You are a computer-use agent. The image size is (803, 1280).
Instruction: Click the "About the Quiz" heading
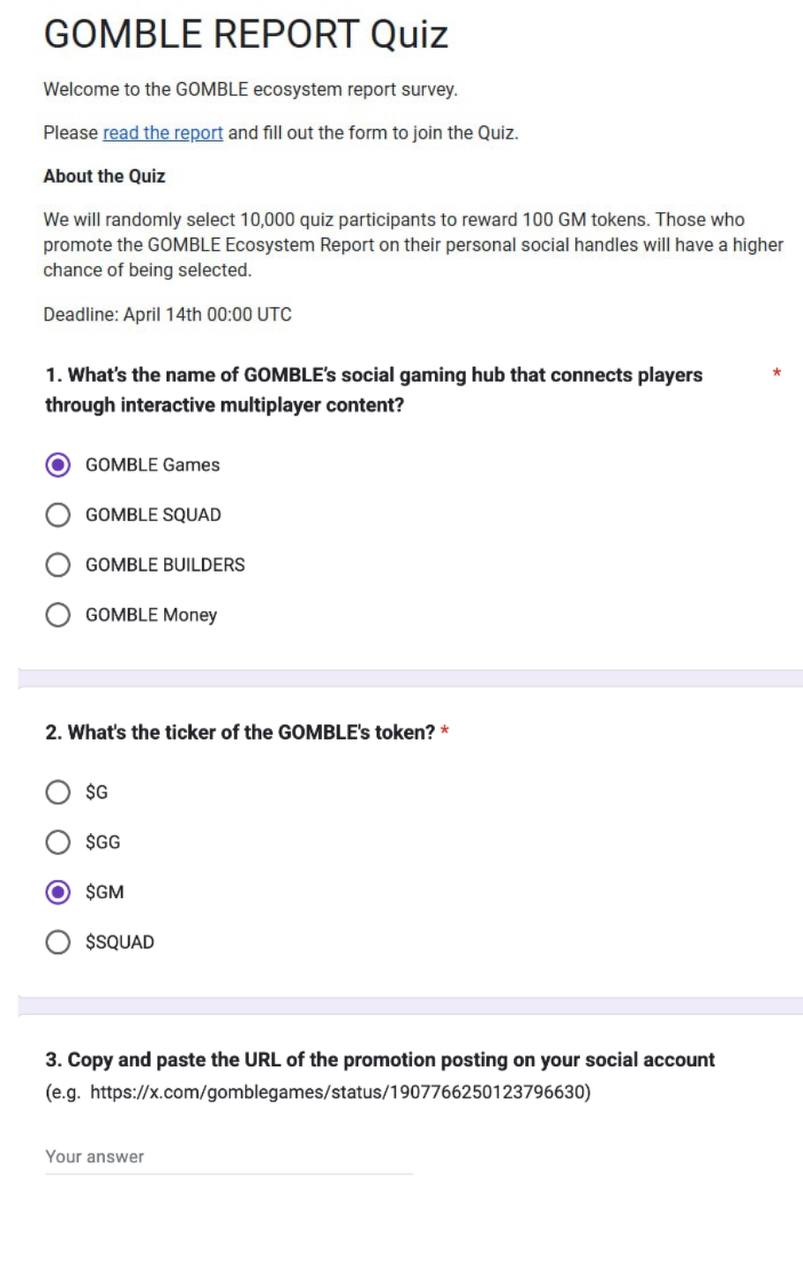(104, 176)
